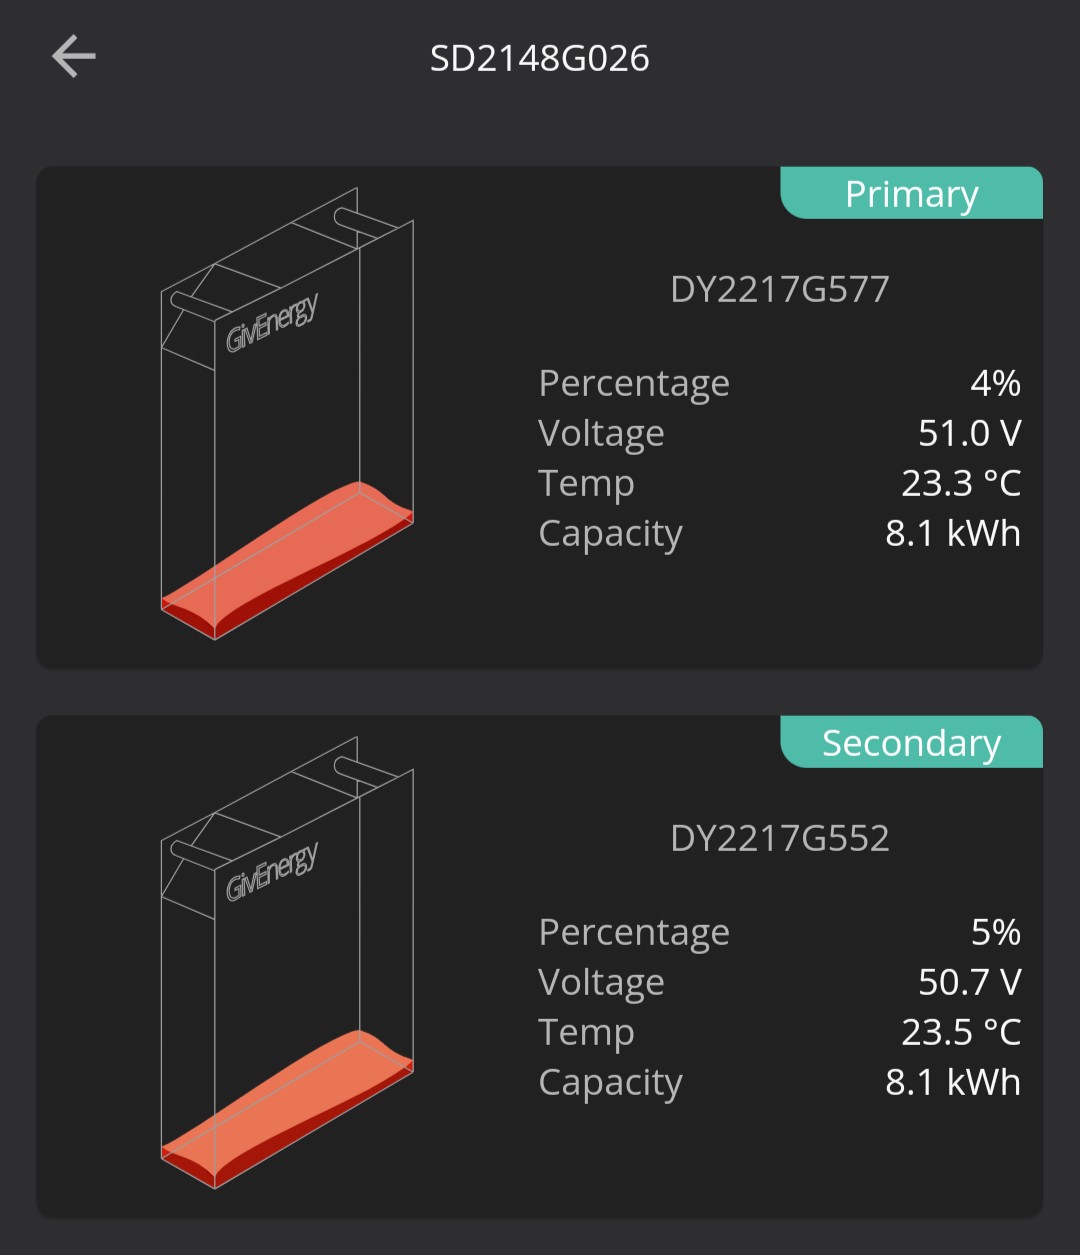This screenshot has height=1255, width=1080.
Task: Select the Secondary badge label
Action: tap(911, 742)
